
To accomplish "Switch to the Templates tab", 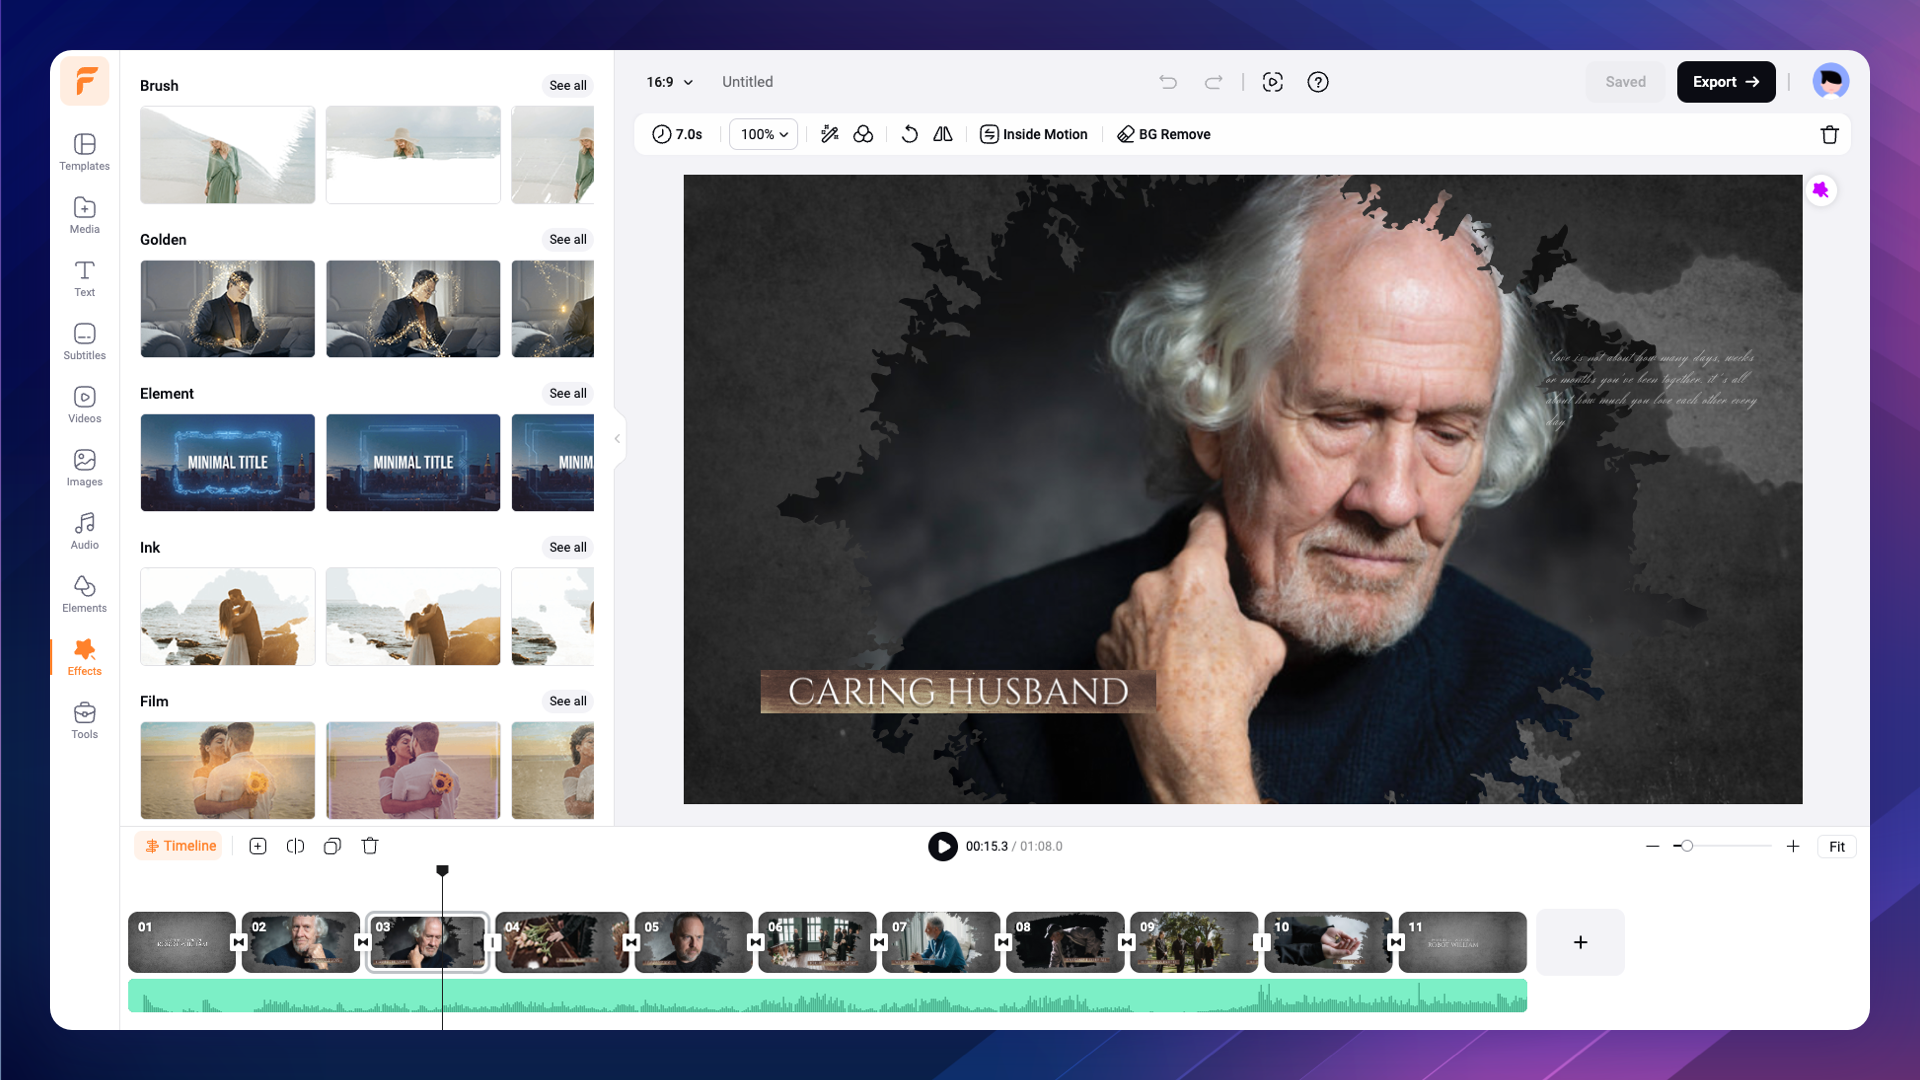I will tap(84, 151).
